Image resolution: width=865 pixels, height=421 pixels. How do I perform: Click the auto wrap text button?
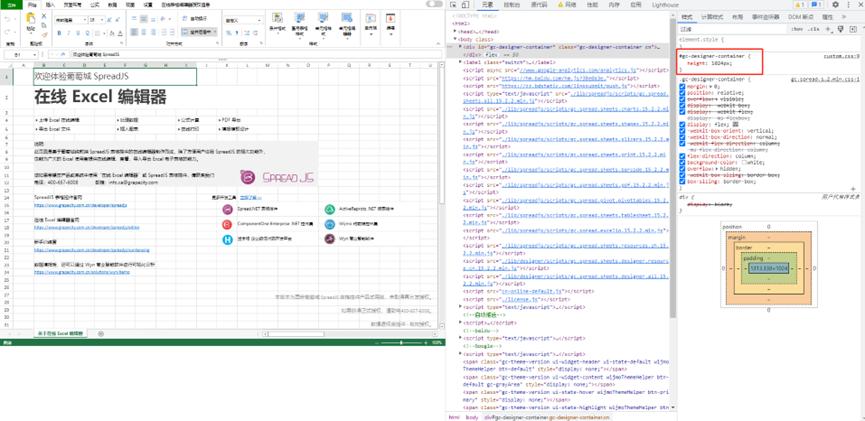pos(194,19)
